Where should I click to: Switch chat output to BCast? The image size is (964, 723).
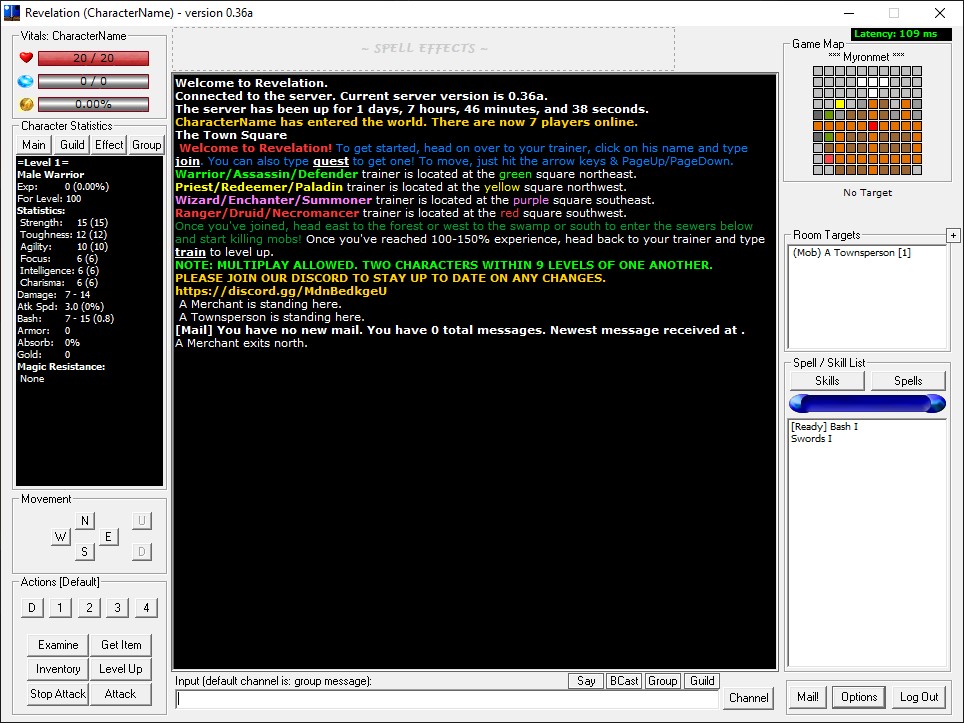(623, 680)
